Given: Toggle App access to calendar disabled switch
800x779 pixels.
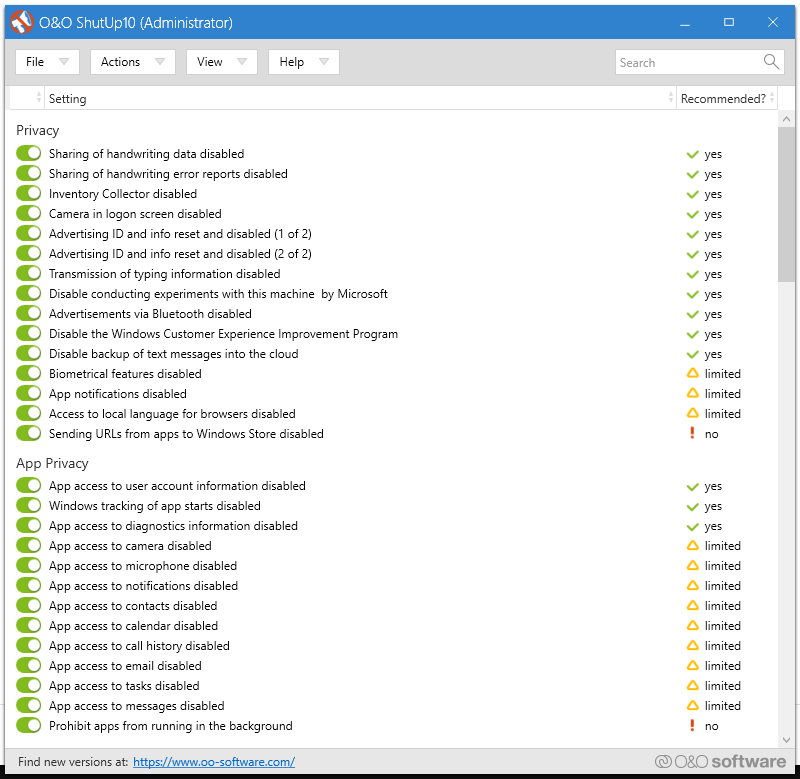Looking at the screenshot, I should click(x=29, y=624).
